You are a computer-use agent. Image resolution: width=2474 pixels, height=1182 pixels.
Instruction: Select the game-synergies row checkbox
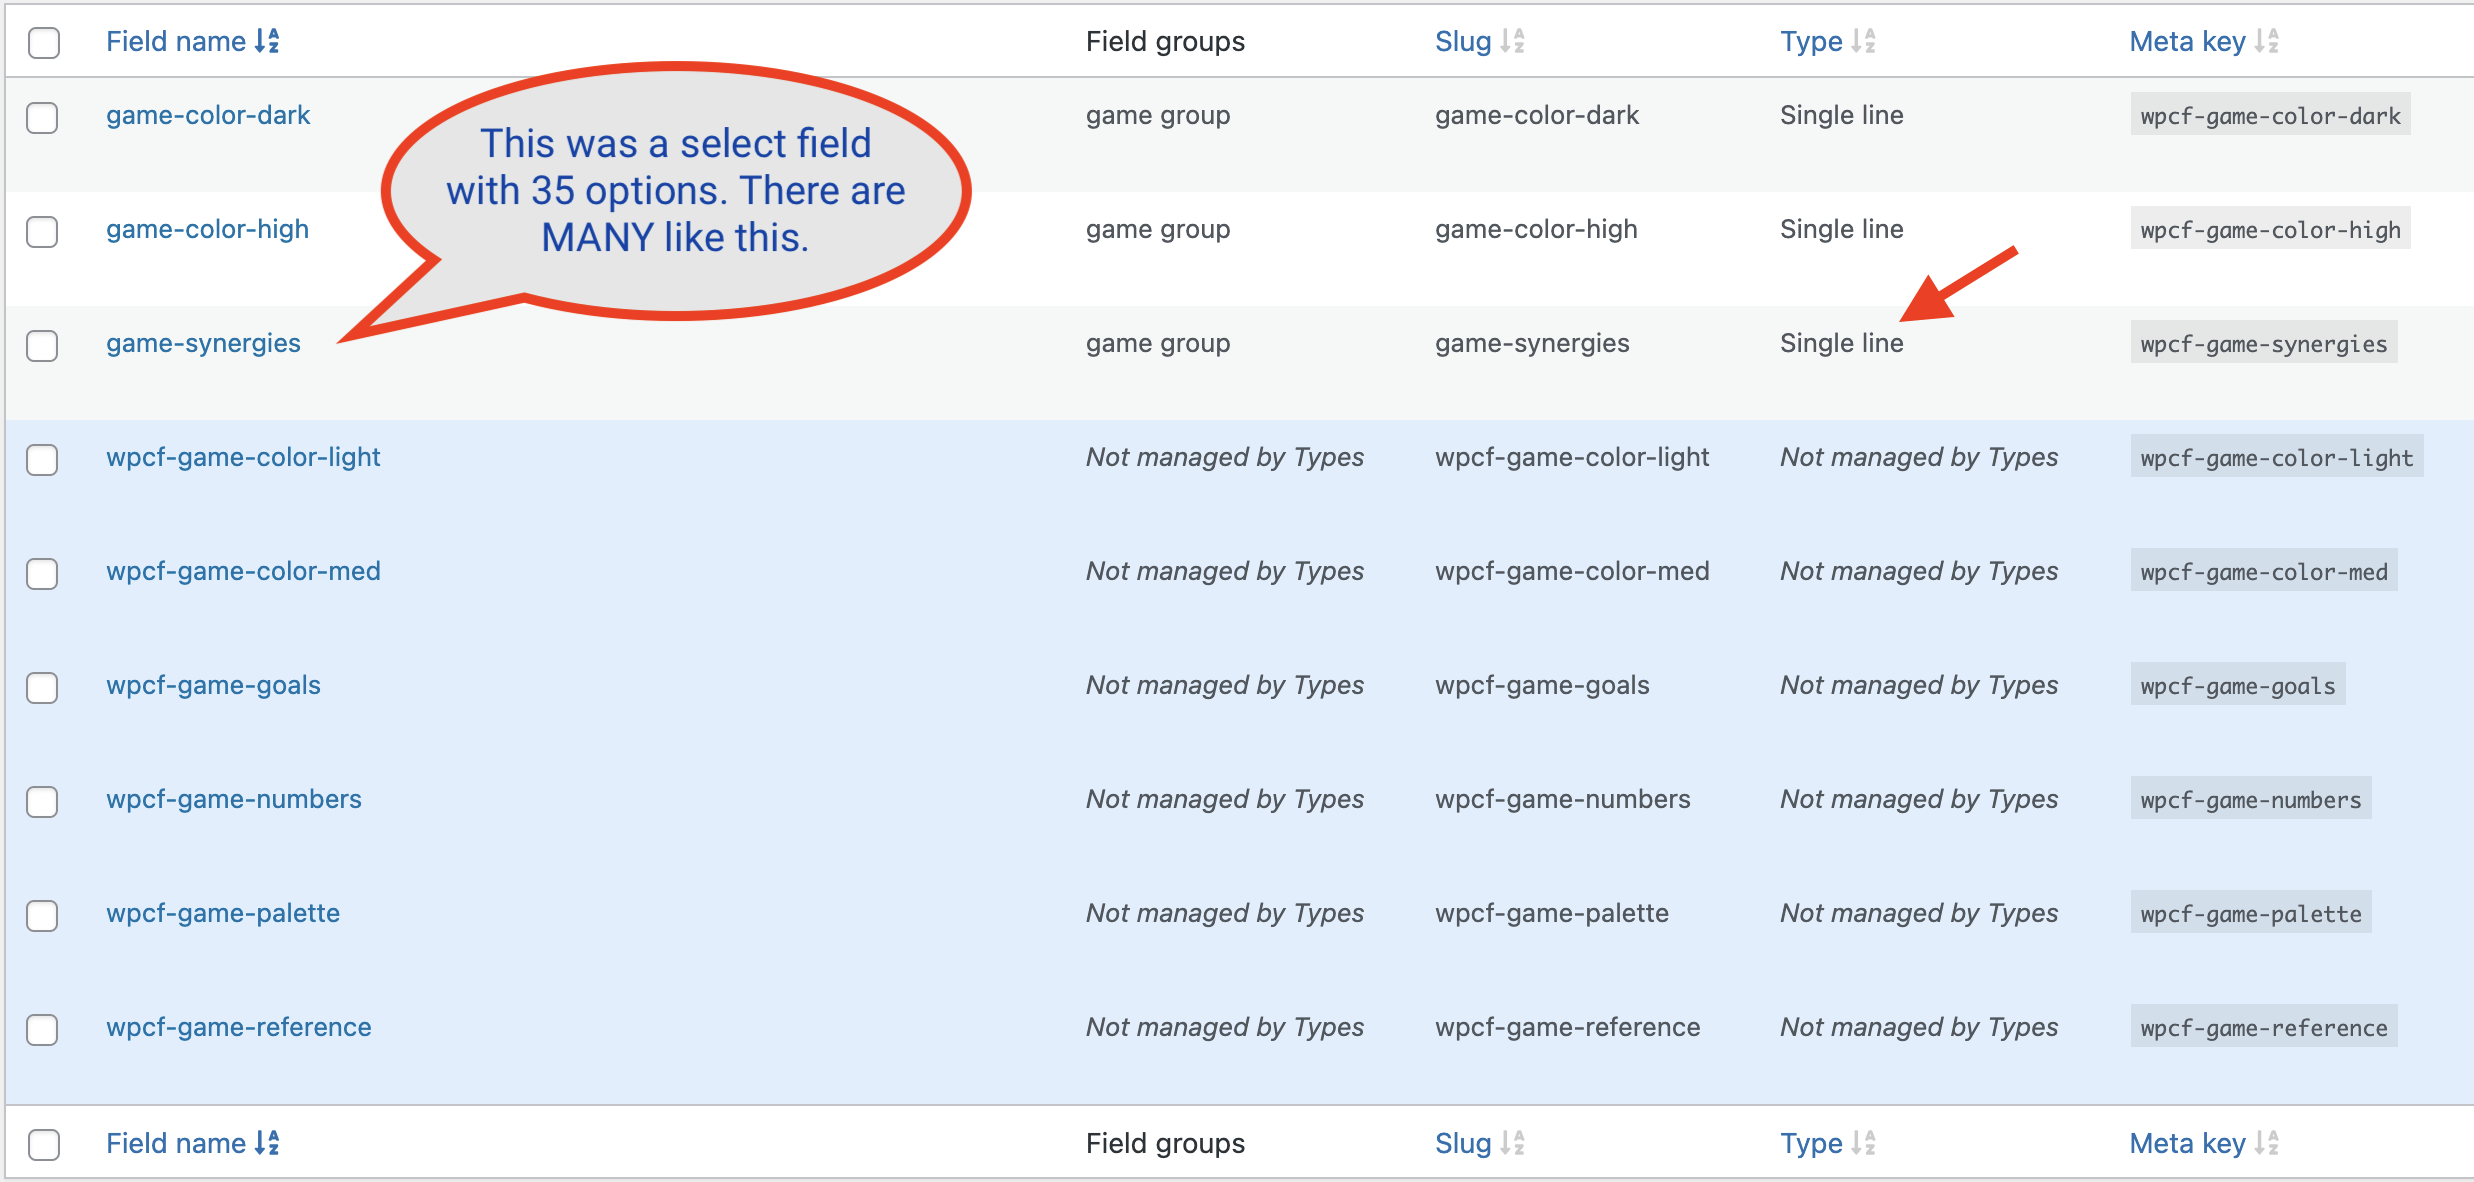tap(42, 345)
